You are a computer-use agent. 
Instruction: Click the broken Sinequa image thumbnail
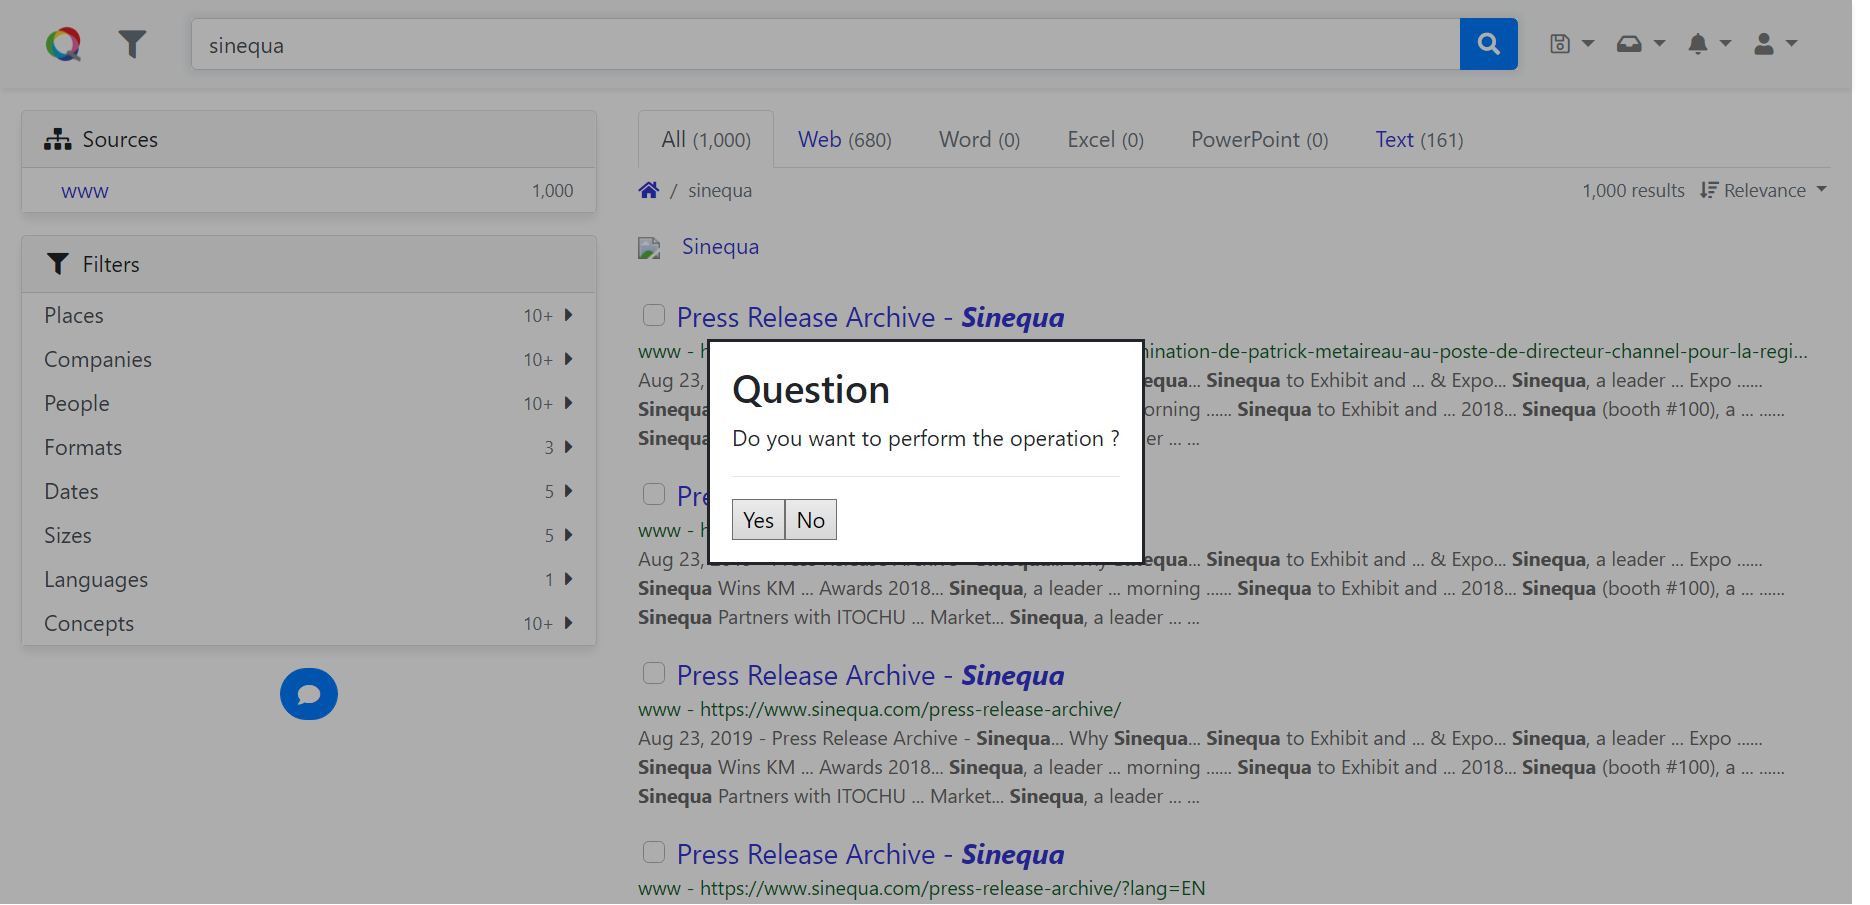click(x=650, y=248)
